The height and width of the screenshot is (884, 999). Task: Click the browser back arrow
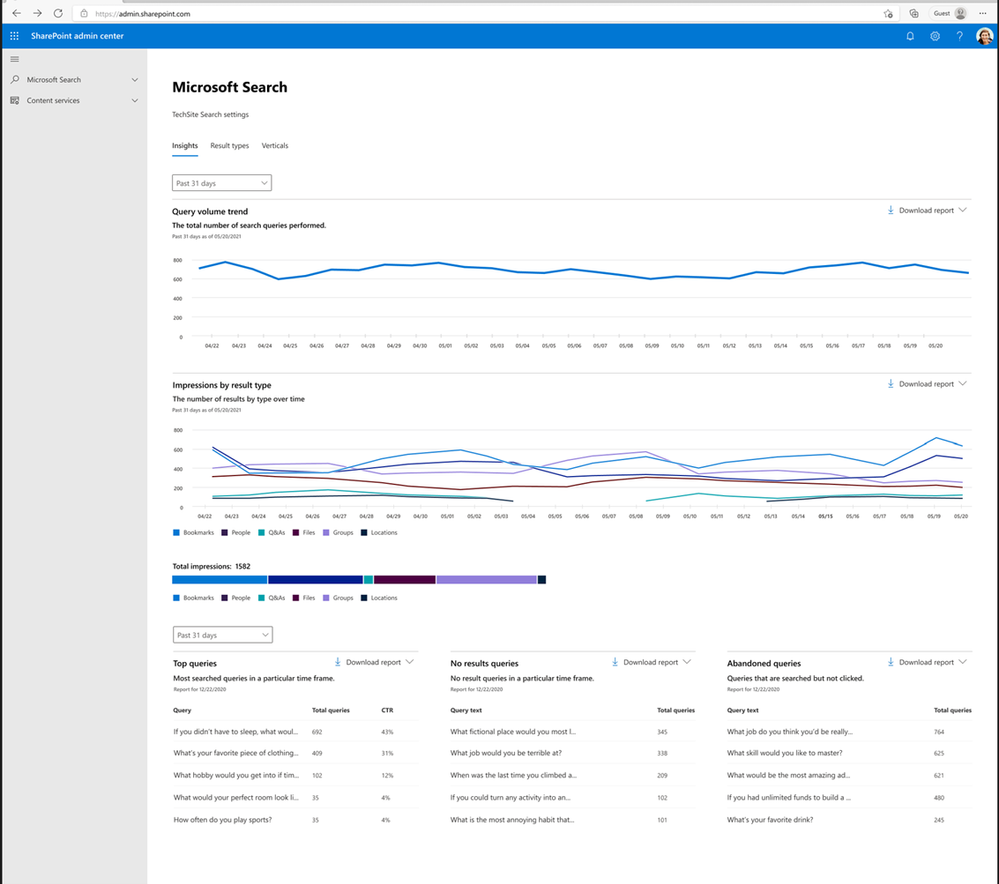pyautogui.click(x=16, y=13)
